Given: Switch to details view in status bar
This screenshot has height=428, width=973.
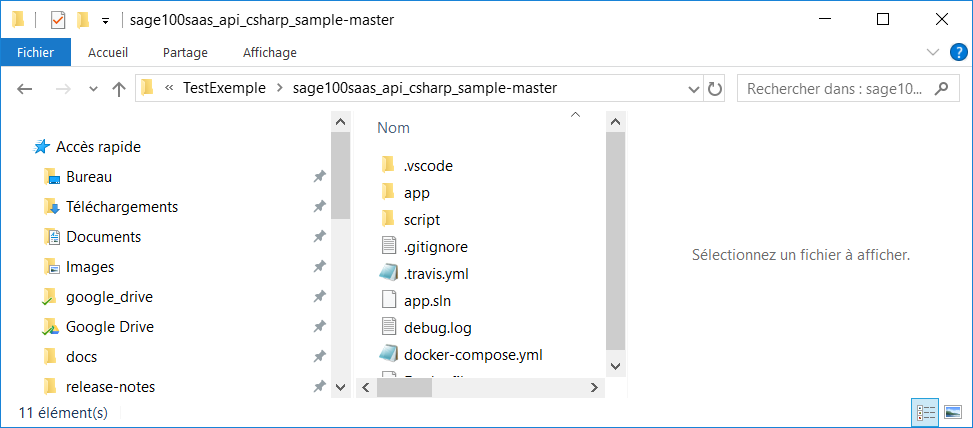Looking at the screenshot, I should click(x=925, y=412).
